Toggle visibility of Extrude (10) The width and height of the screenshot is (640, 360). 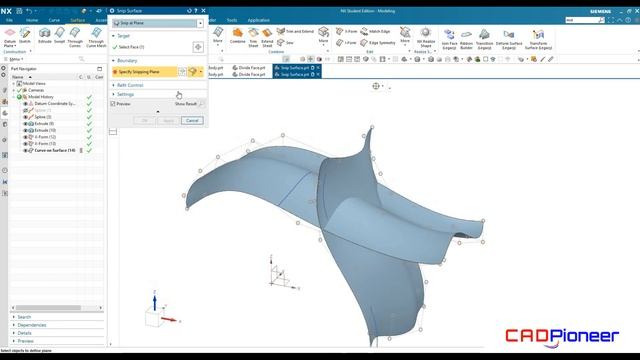[x=25, y=130]
